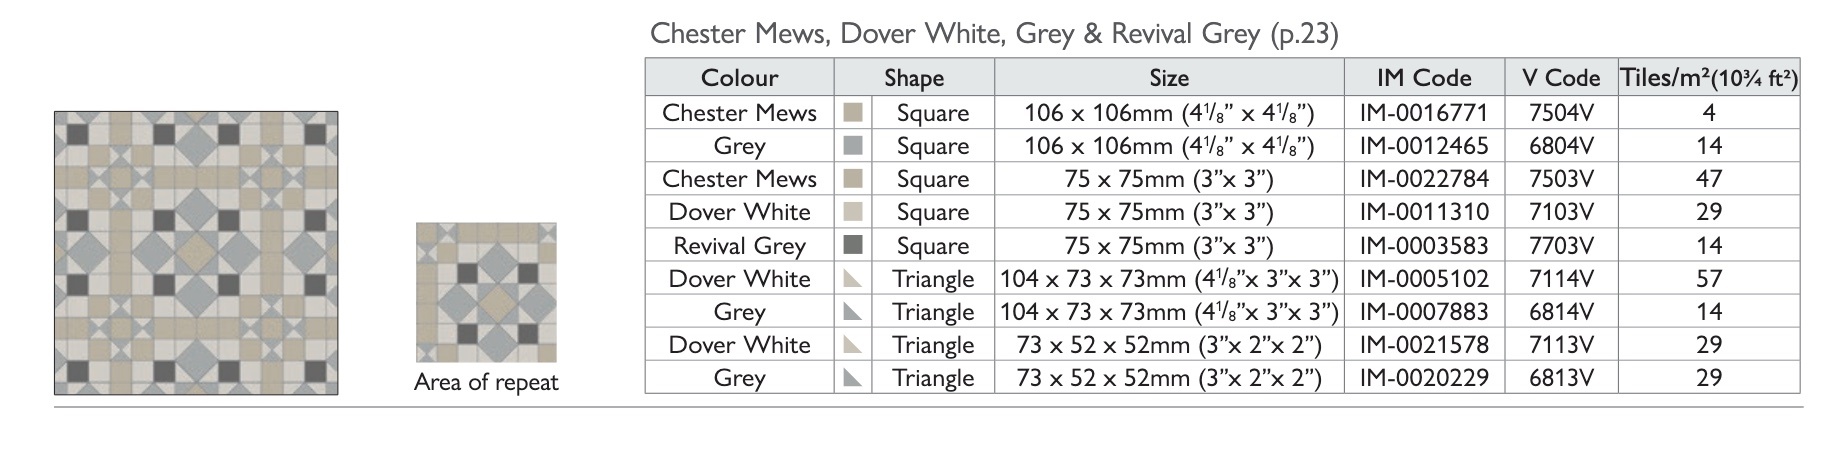Viewport: 1832px width, 452px height.
Task: Click the large tile pattern preview image
Action: (196, 253)
